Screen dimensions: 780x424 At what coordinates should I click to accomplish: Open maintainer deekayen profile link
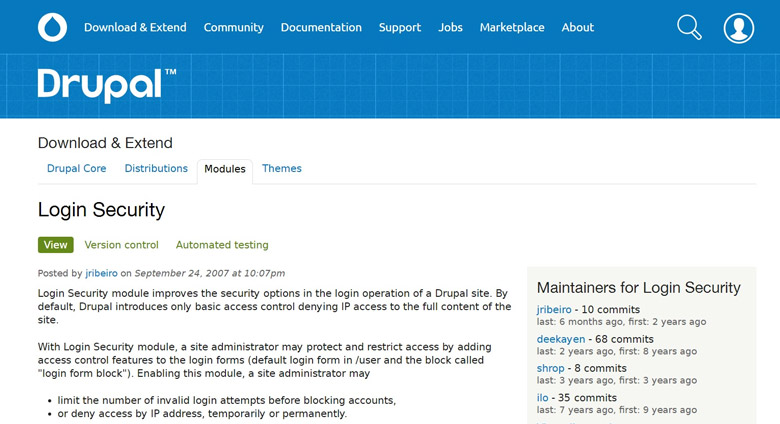coord(561,339)
